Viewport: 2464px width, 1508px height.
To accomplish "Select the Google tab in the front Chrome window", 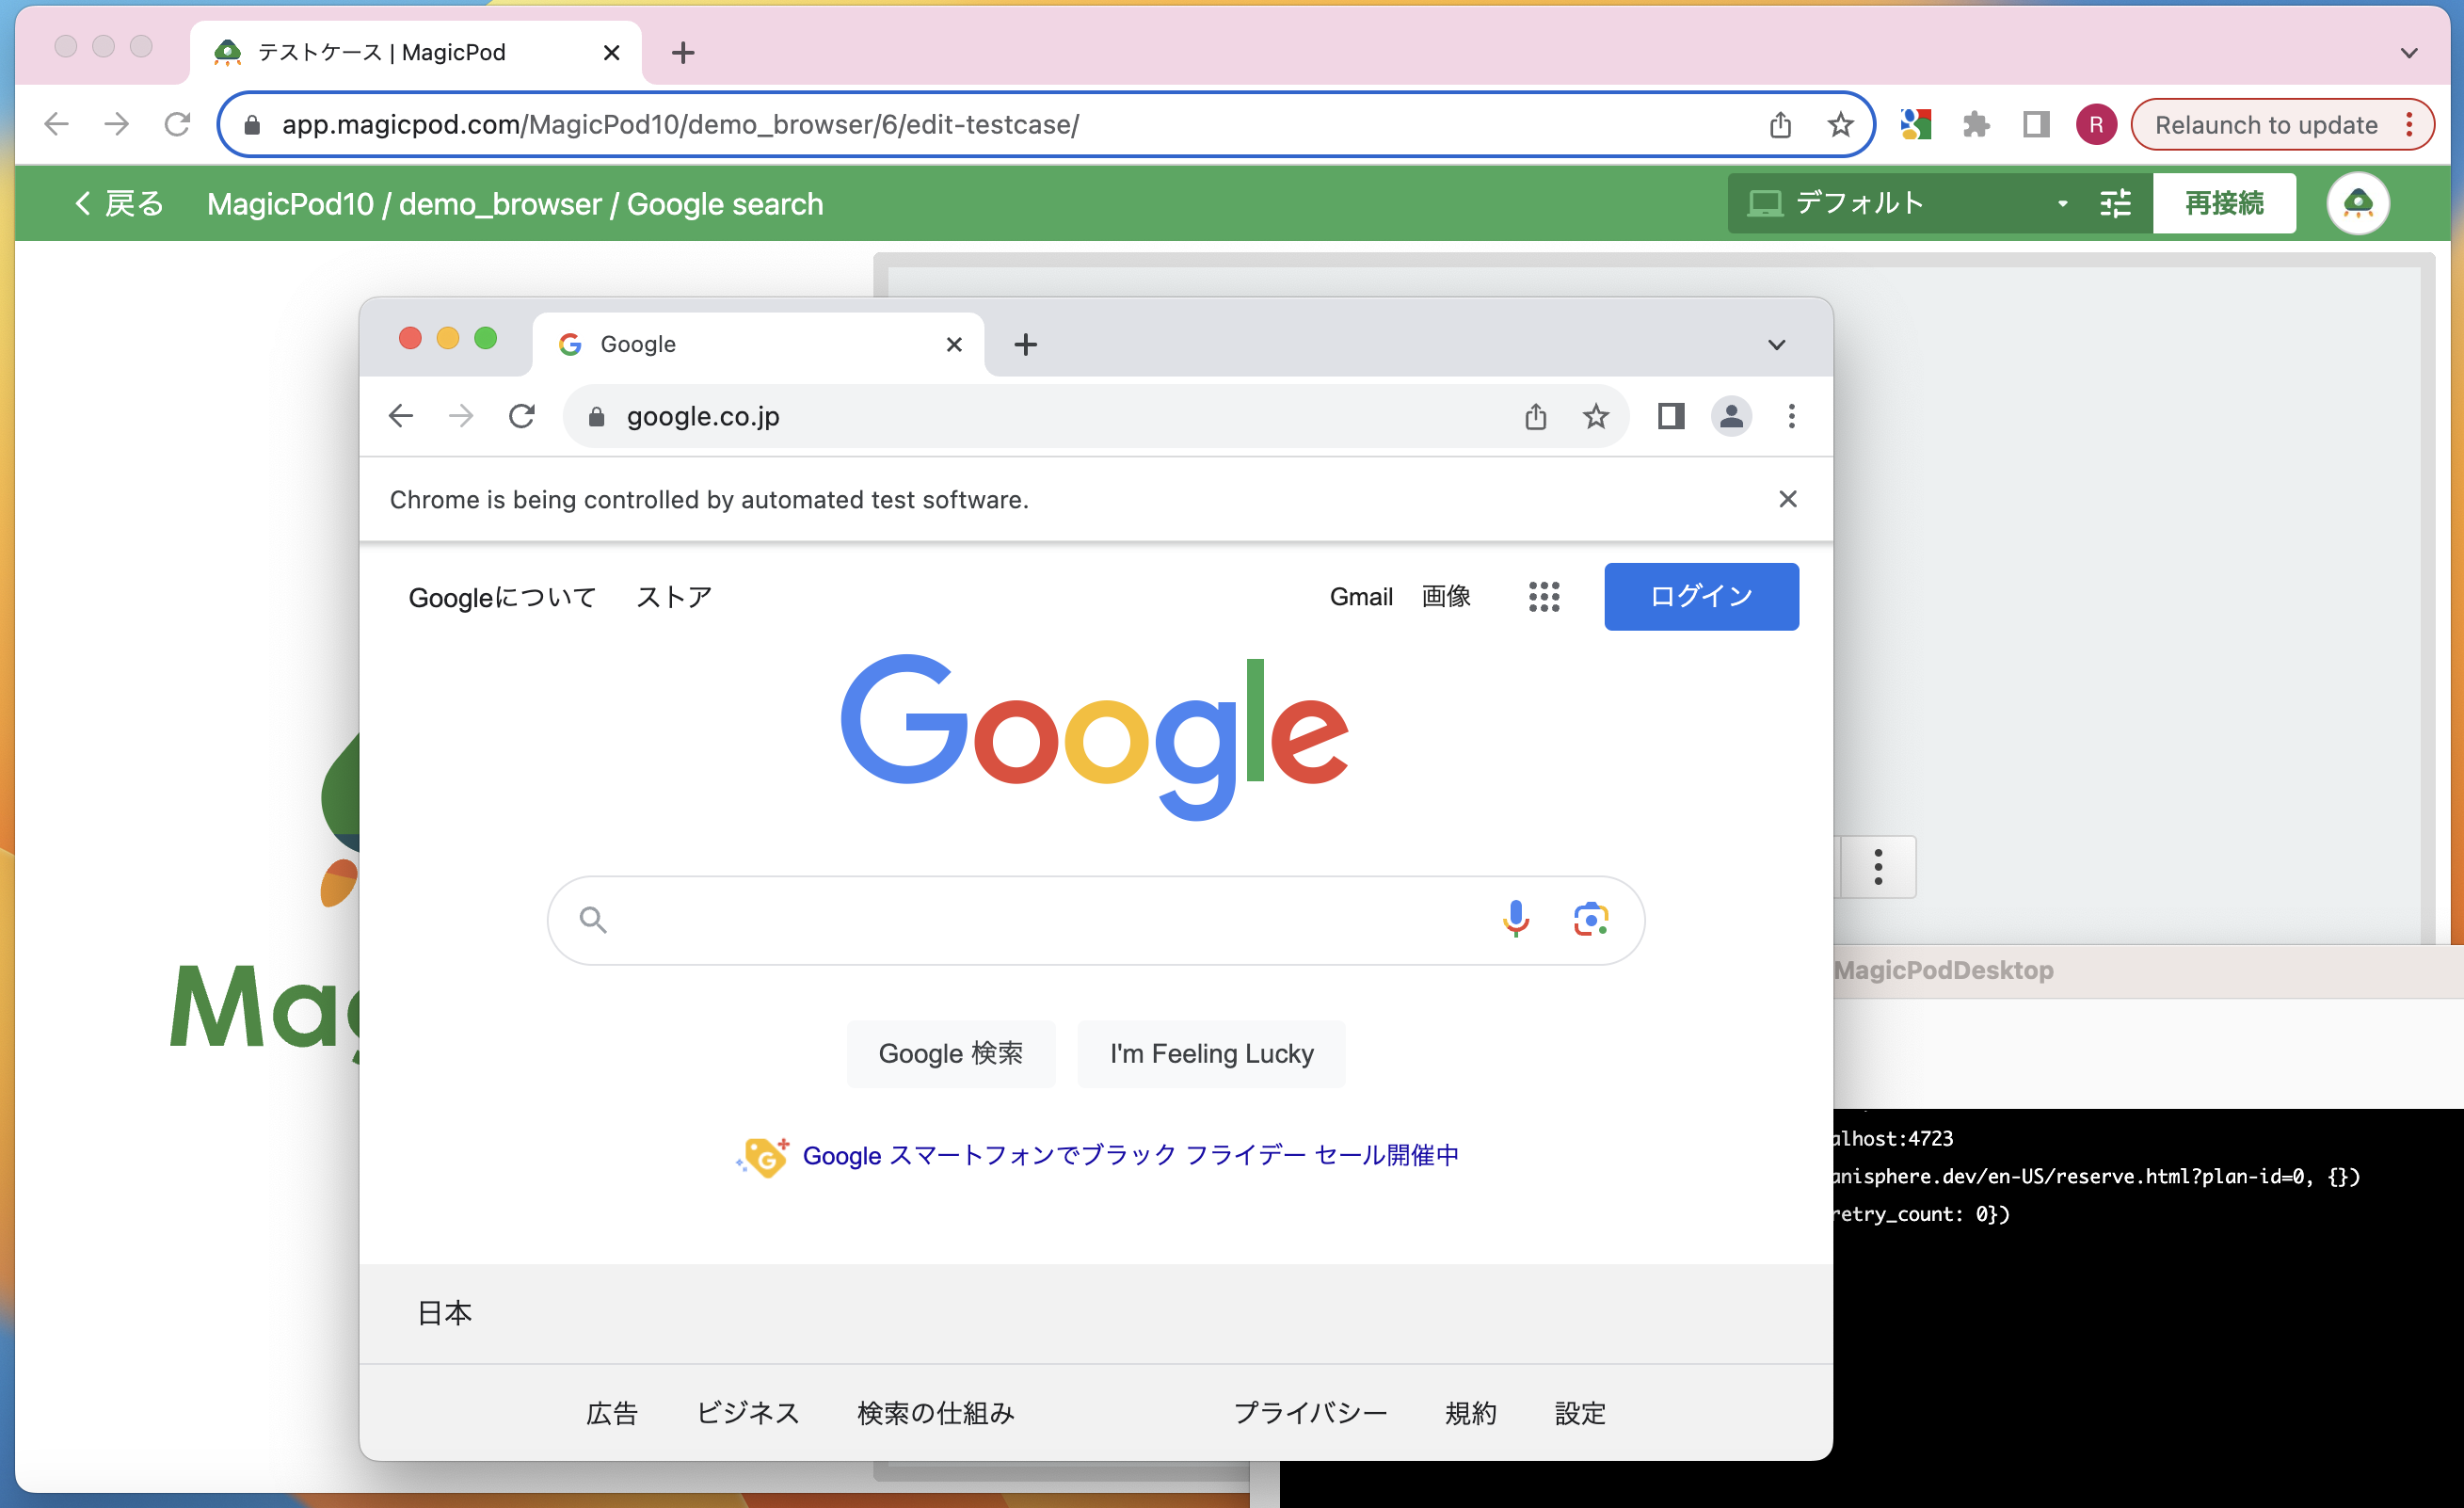I will coord(757,344).
